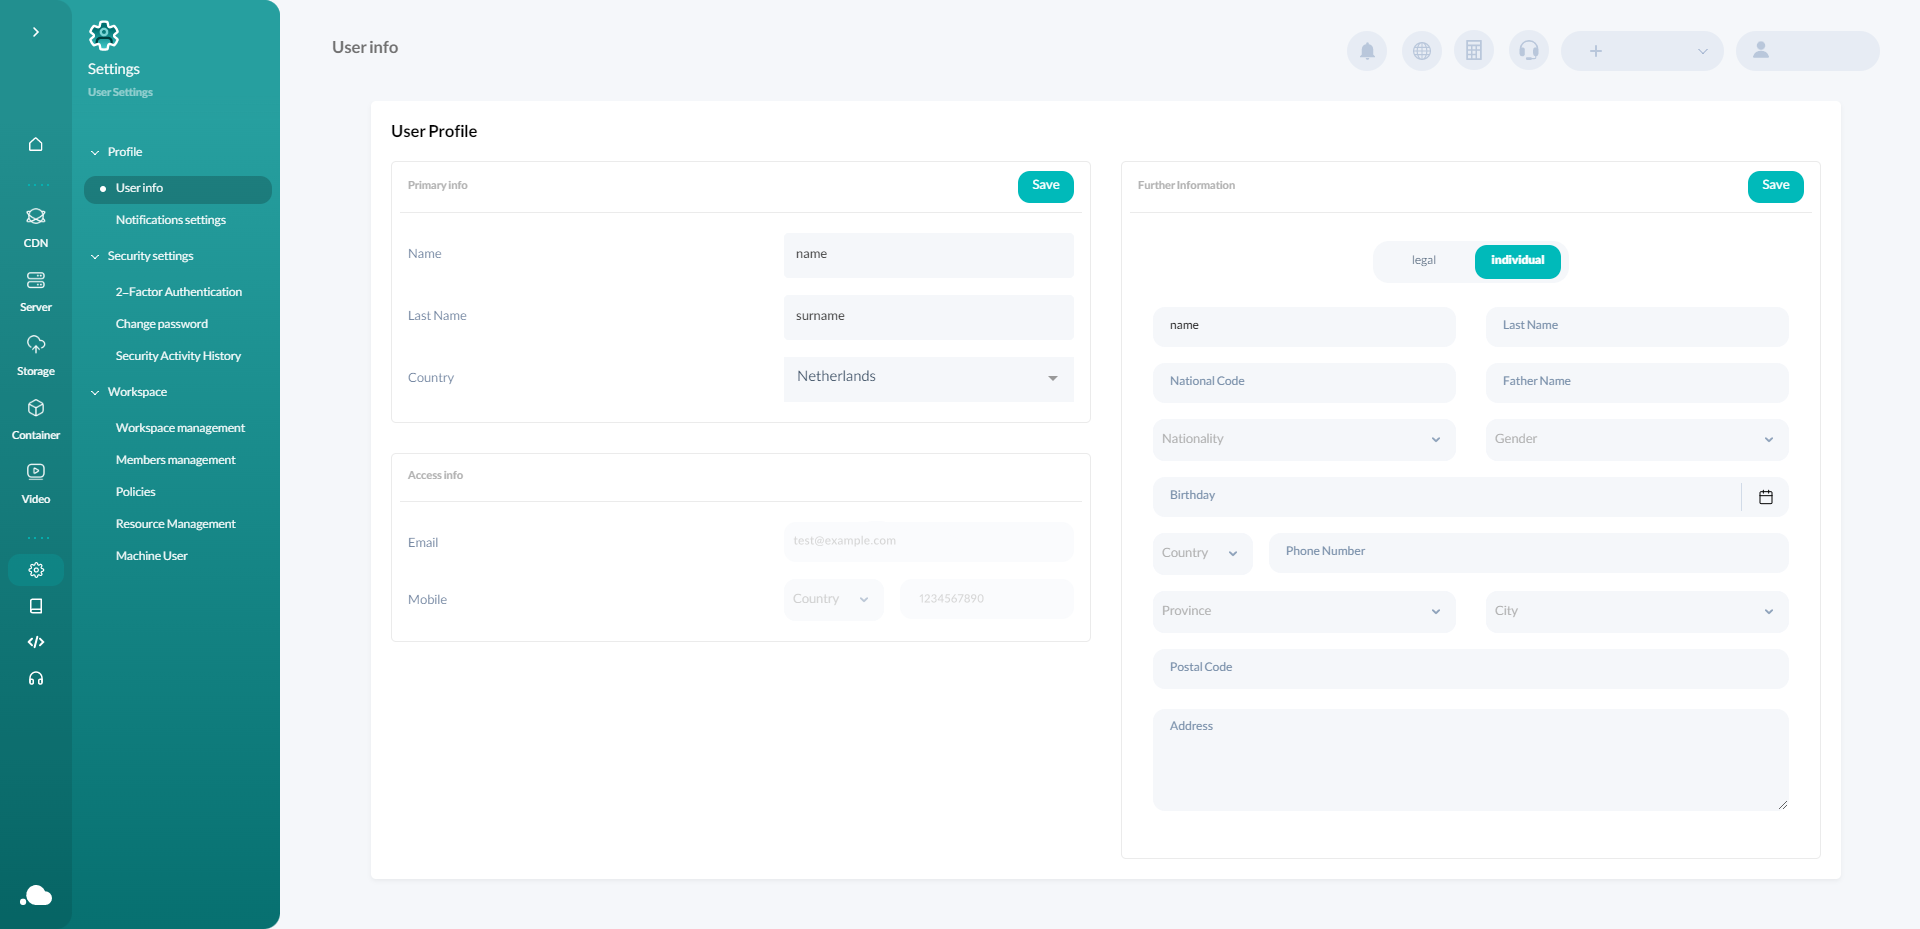Viewport: 1920px width, 929px height.
Task: Open 2-Factor Authentication settings
Action: (179, 292)
